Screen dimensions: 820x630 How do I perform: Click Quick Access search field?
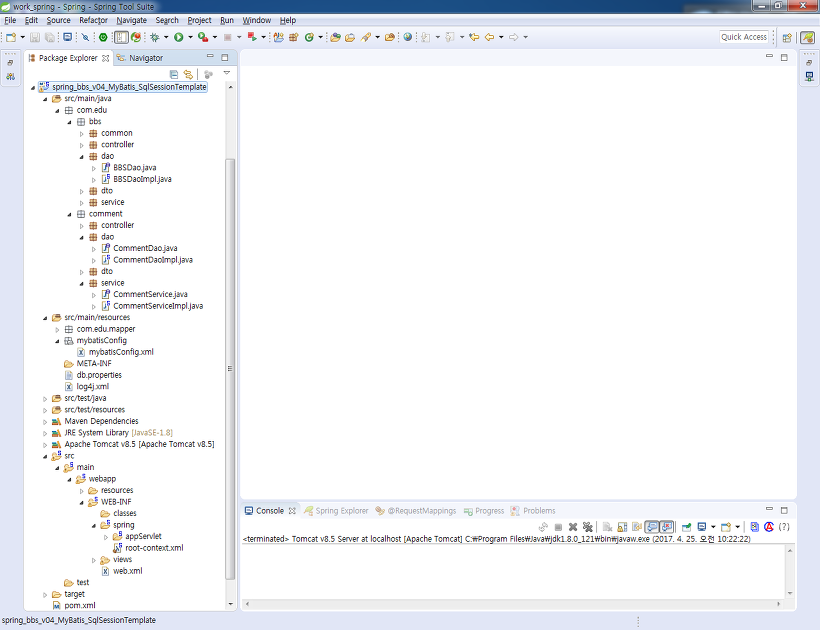point(744,37)
